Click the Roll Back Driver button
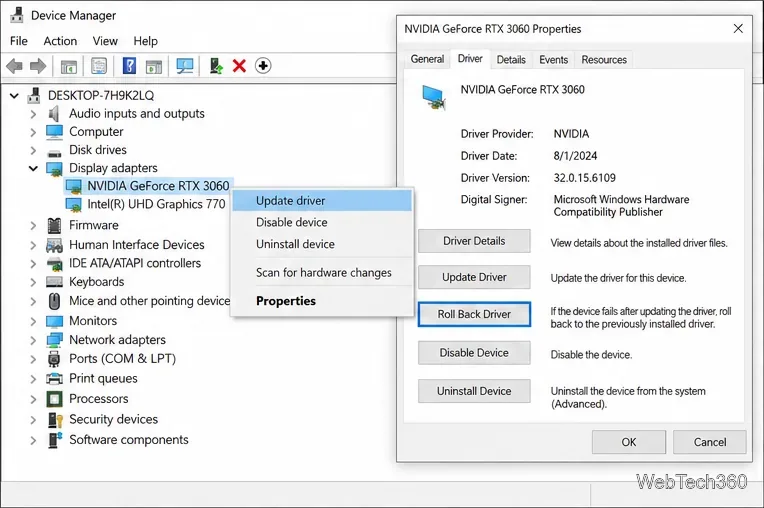Viewport: 764px width, 508px height. tap(474, 314)
